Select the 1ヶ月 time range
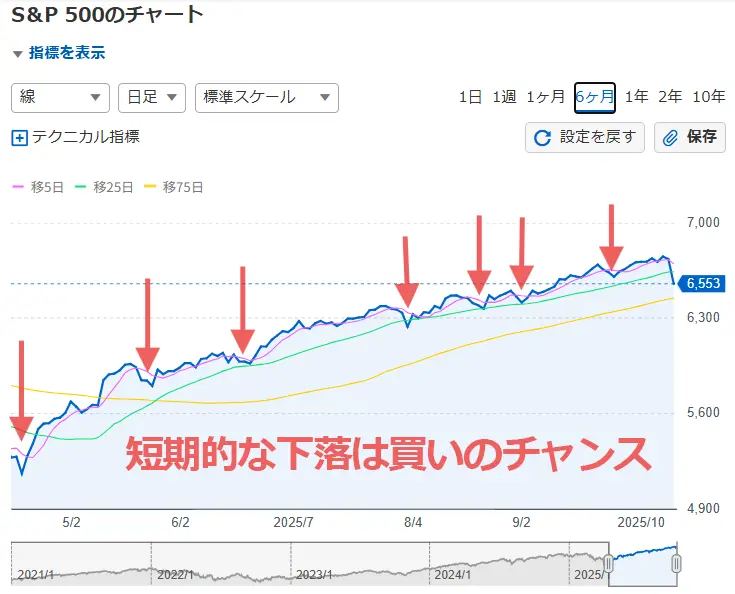The width and height of the screenshot is (735, 594). pos(546,97)
